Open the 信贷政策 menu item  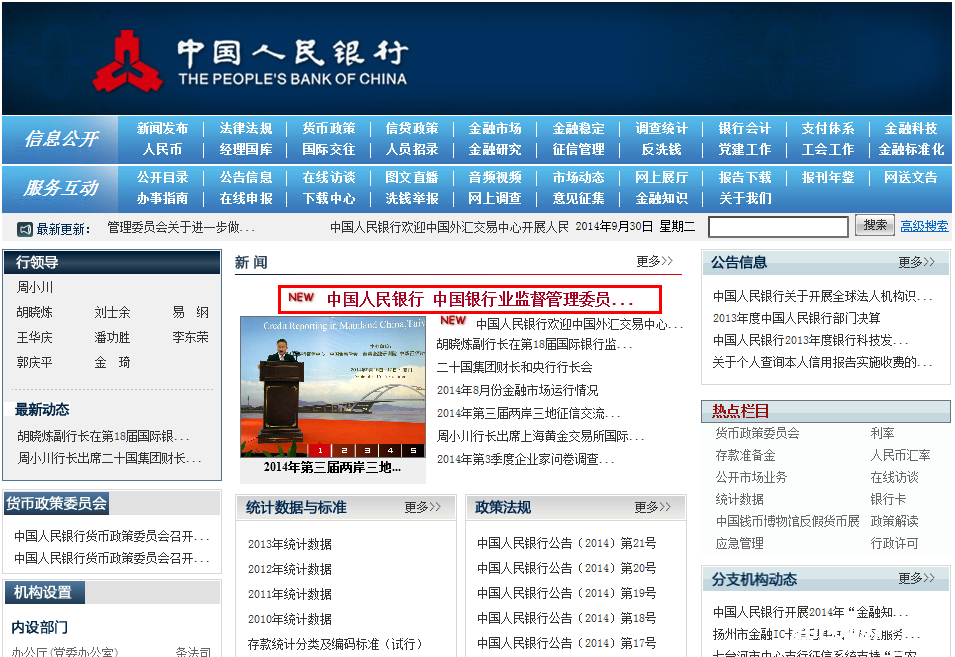click(x=412, y=128)
